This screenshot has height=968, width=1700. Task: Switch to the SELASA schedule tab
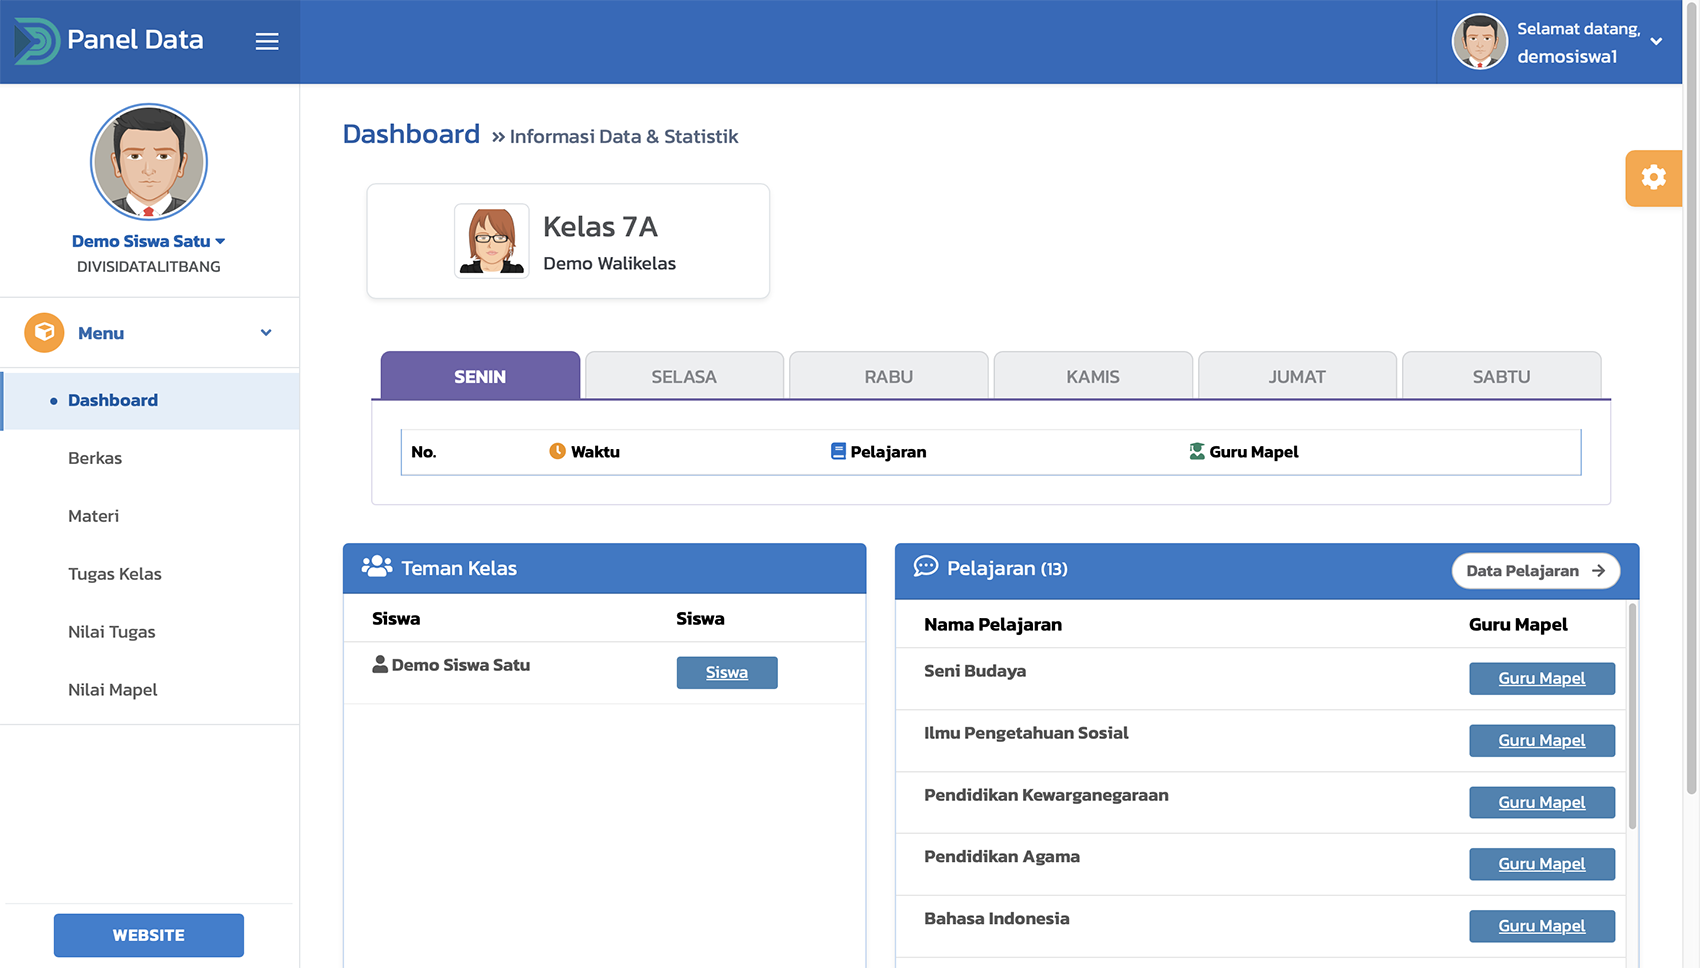[x=684, y=377]
